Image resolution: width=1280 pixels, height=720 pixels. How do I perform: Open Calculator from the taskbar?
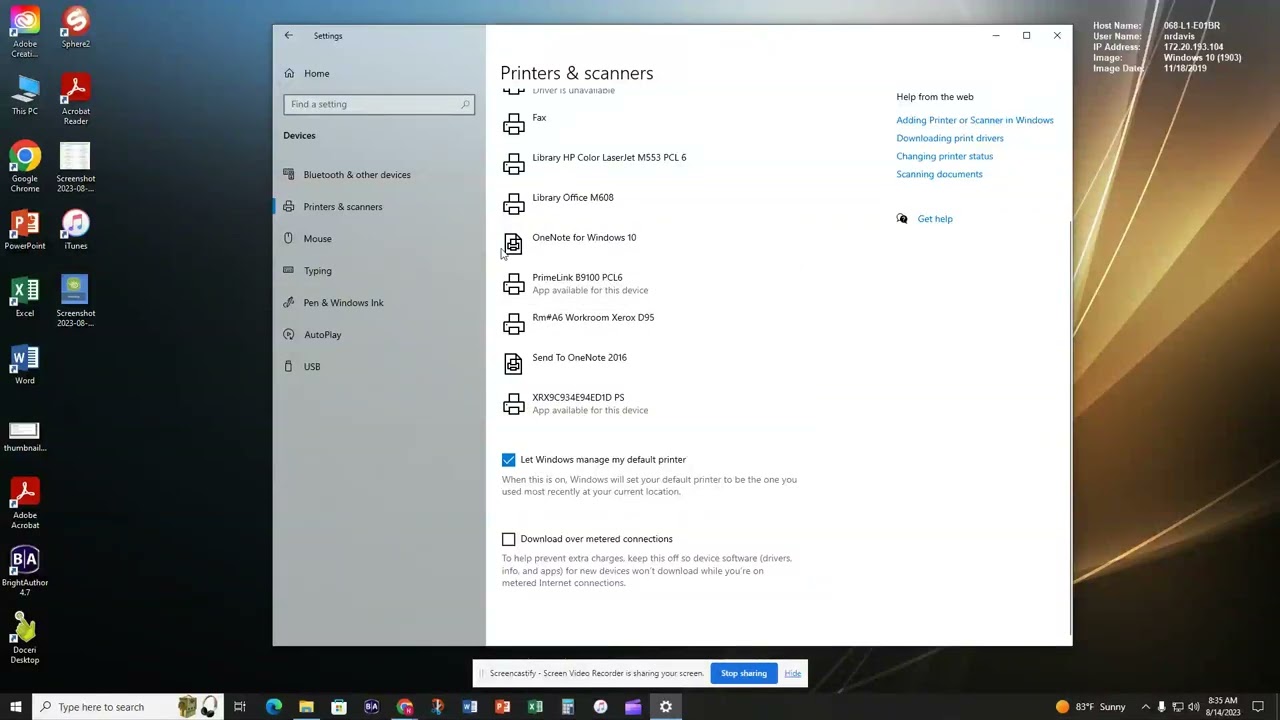568,707
